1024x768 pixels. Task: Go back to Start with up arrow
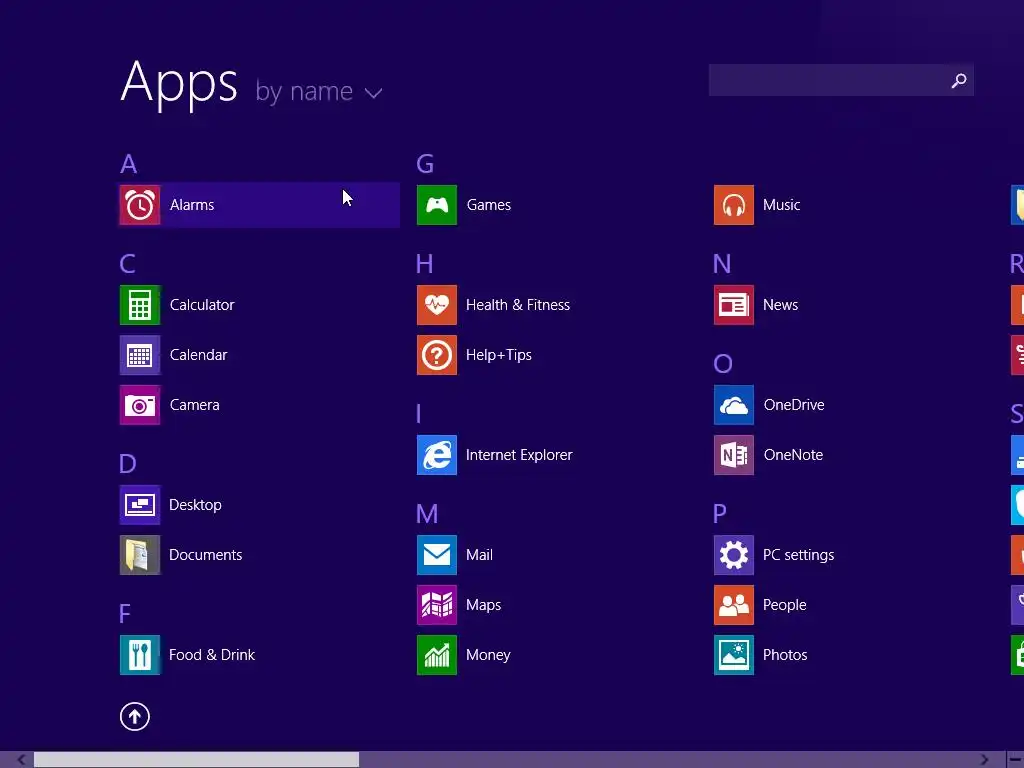(x=135, y=716)
